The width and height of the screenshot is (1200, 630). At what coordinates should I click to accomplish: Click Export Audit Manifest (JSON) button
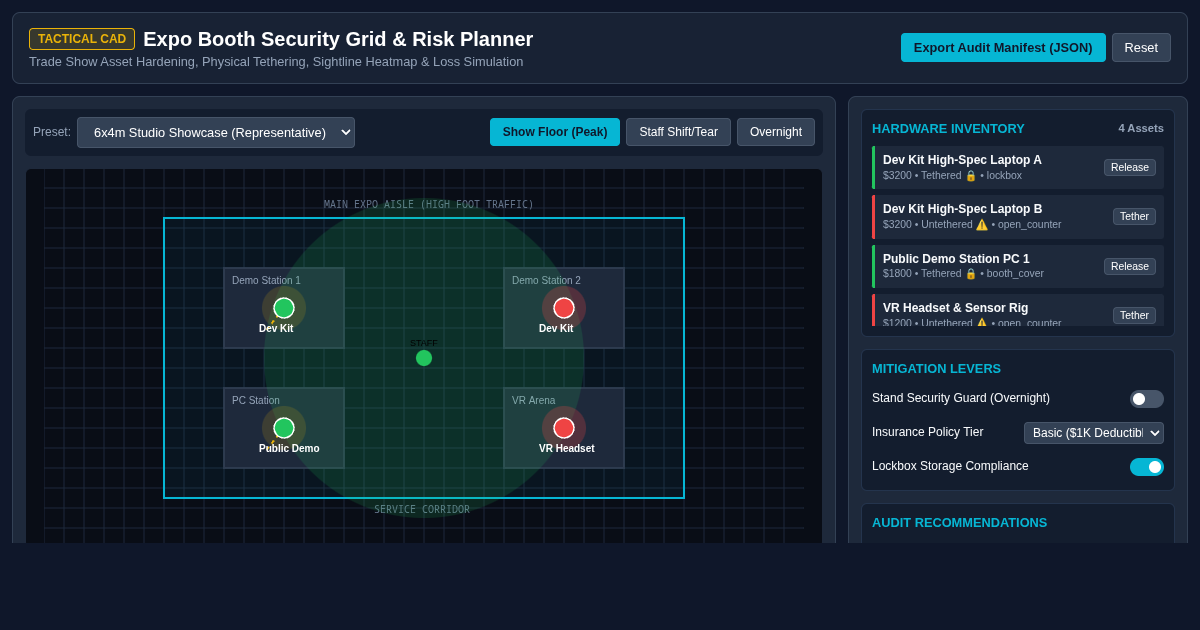click(x=1003, y=47)
